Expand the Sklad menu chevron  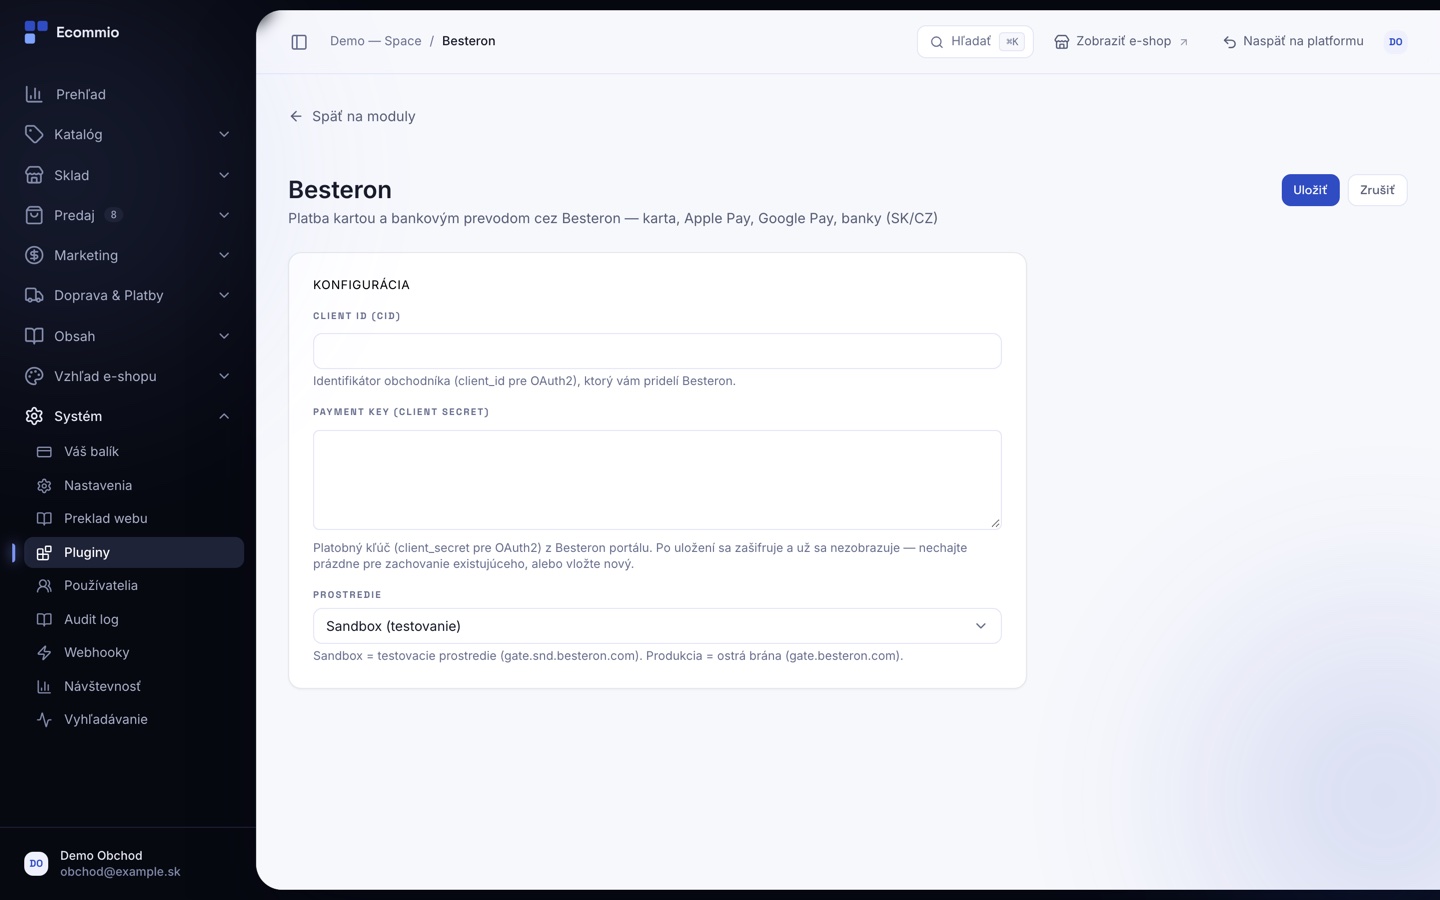(224, 175)
